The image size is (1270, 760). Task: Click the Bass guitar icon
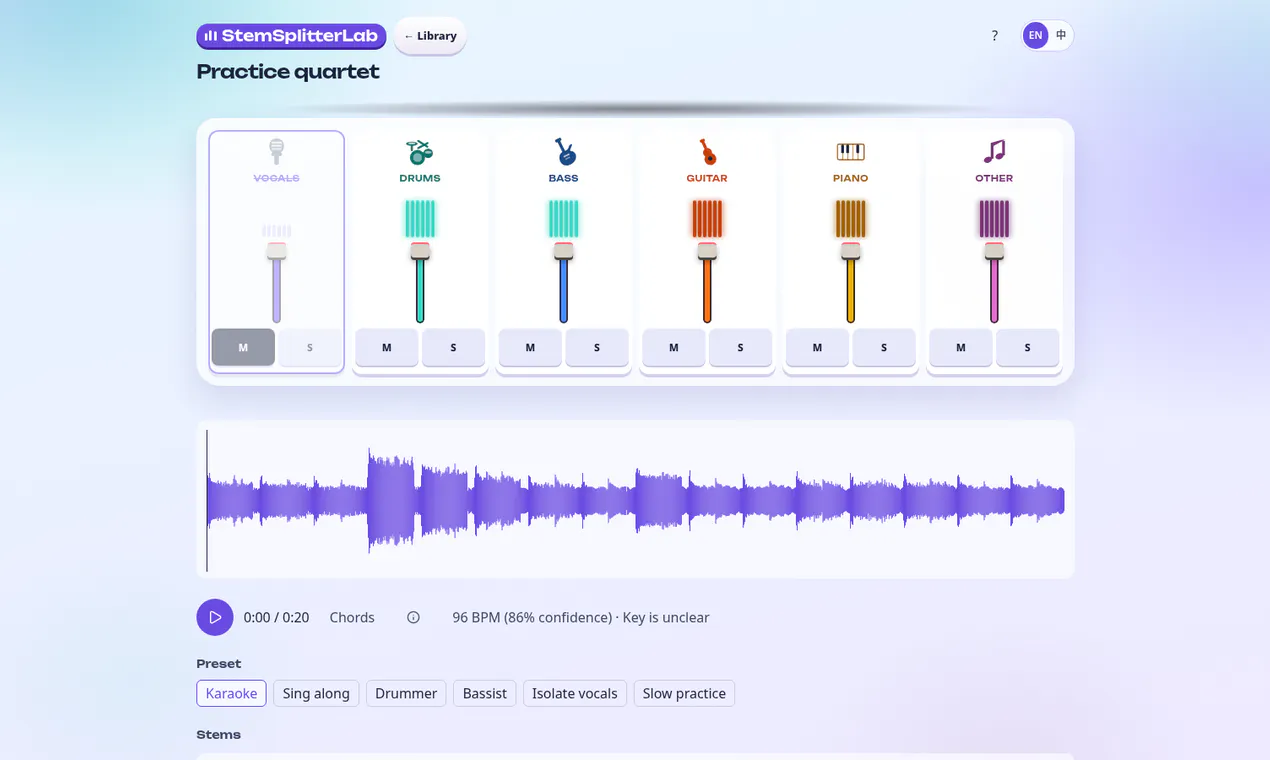(x=564, y=151)
